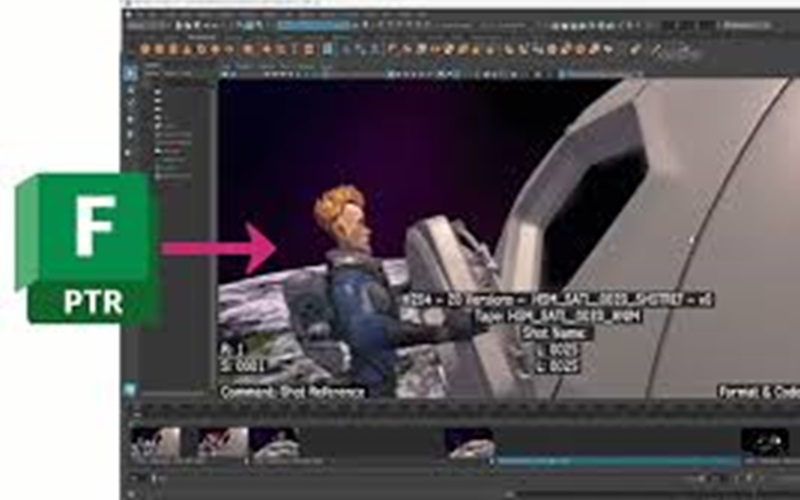Click the first orange shelf icon

(x=145, y=47)
